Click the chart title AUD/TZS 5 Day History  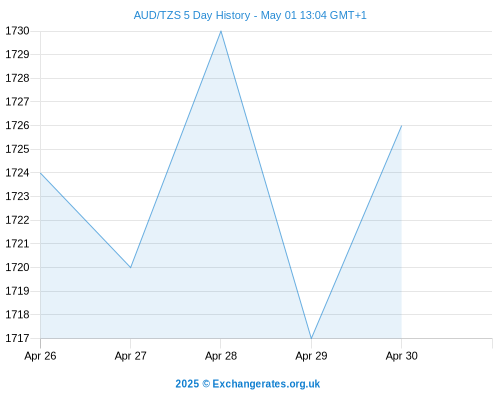point(192,15)
